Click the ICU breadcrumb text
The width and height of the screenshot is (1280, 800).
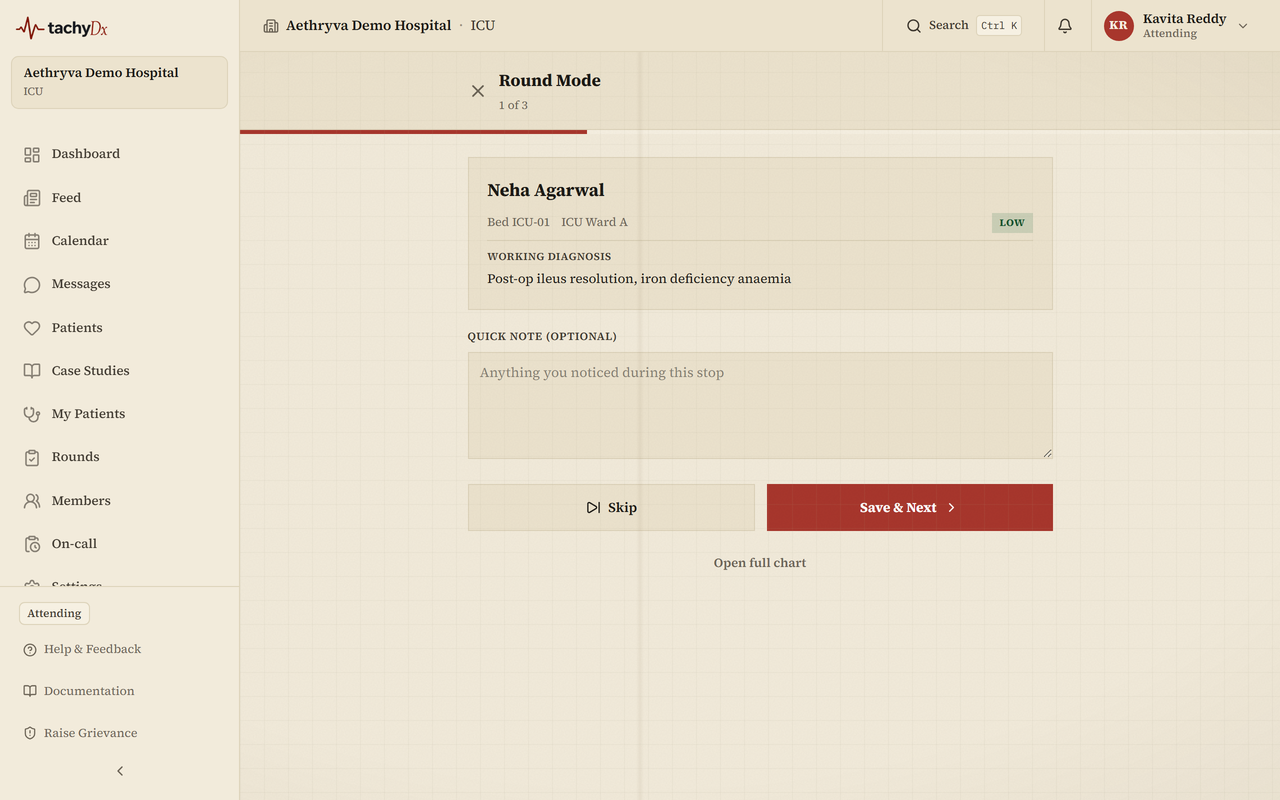pyautogui.click(x=483, y=26)
